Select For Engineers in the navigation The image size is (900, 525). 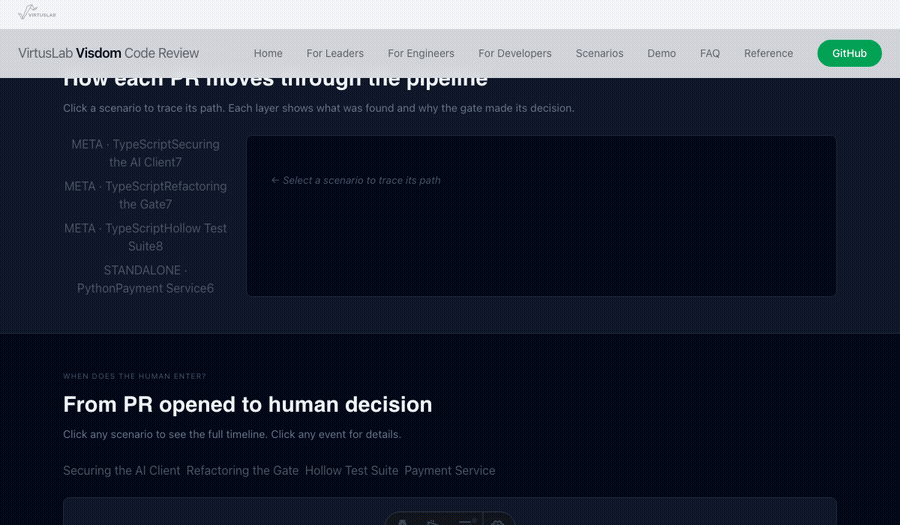pos(421,53)
